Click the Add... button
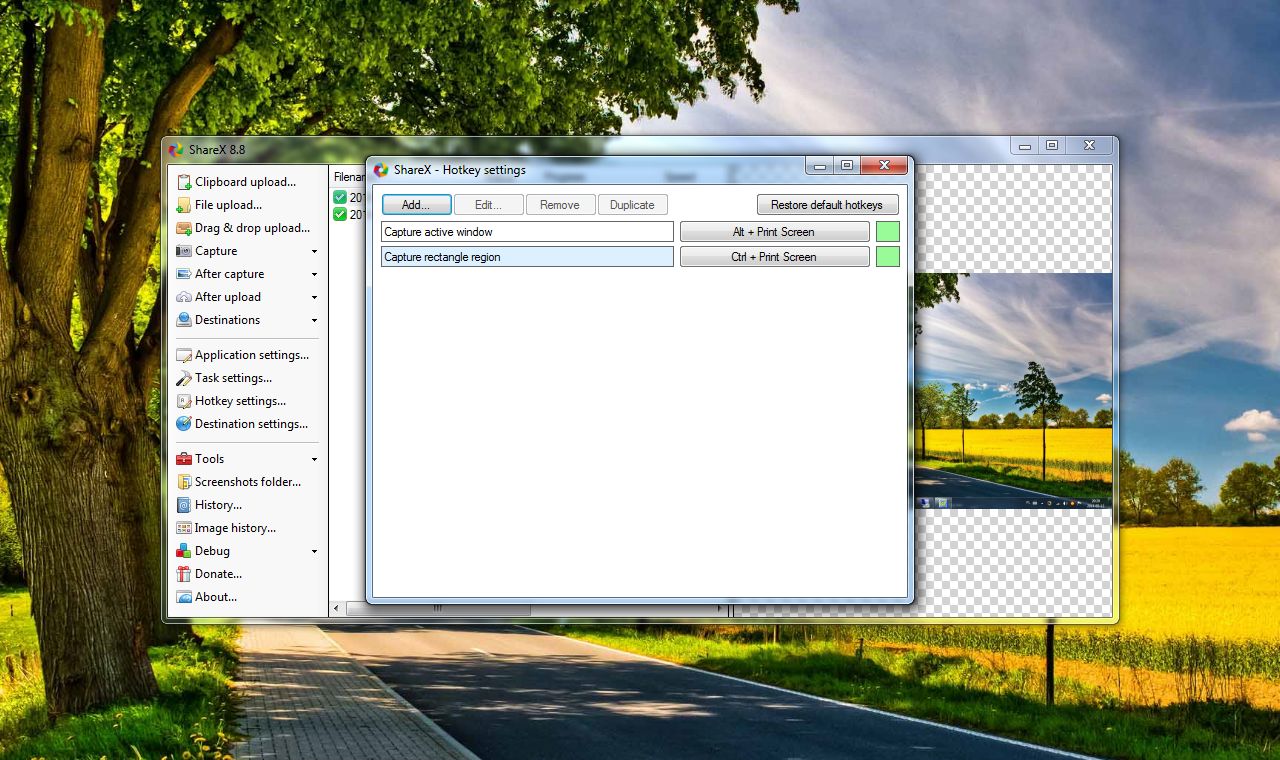Screen dimensions: 1280x760 point(416,205)
